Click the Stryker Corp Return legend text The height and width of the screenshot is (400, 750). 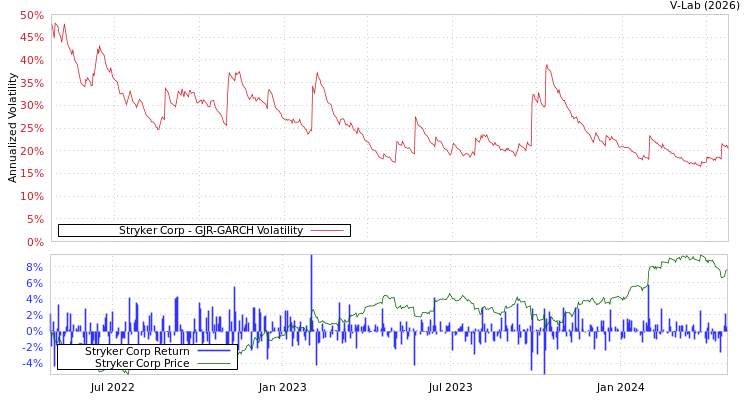pyautogui.click(x=137, y=352)
